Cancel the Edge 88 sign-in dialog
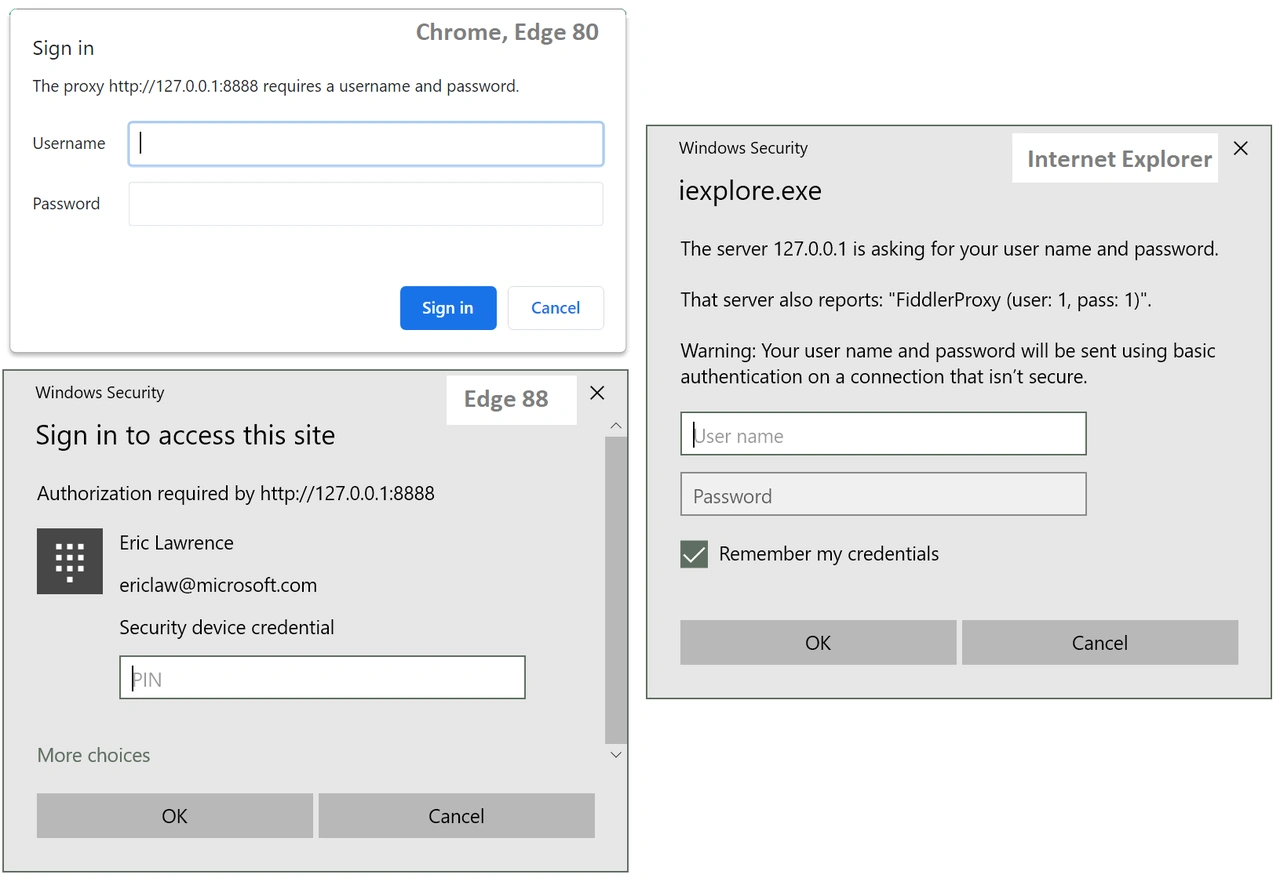Viewport: 1280px width, 878px height. [x=456, y=815]
